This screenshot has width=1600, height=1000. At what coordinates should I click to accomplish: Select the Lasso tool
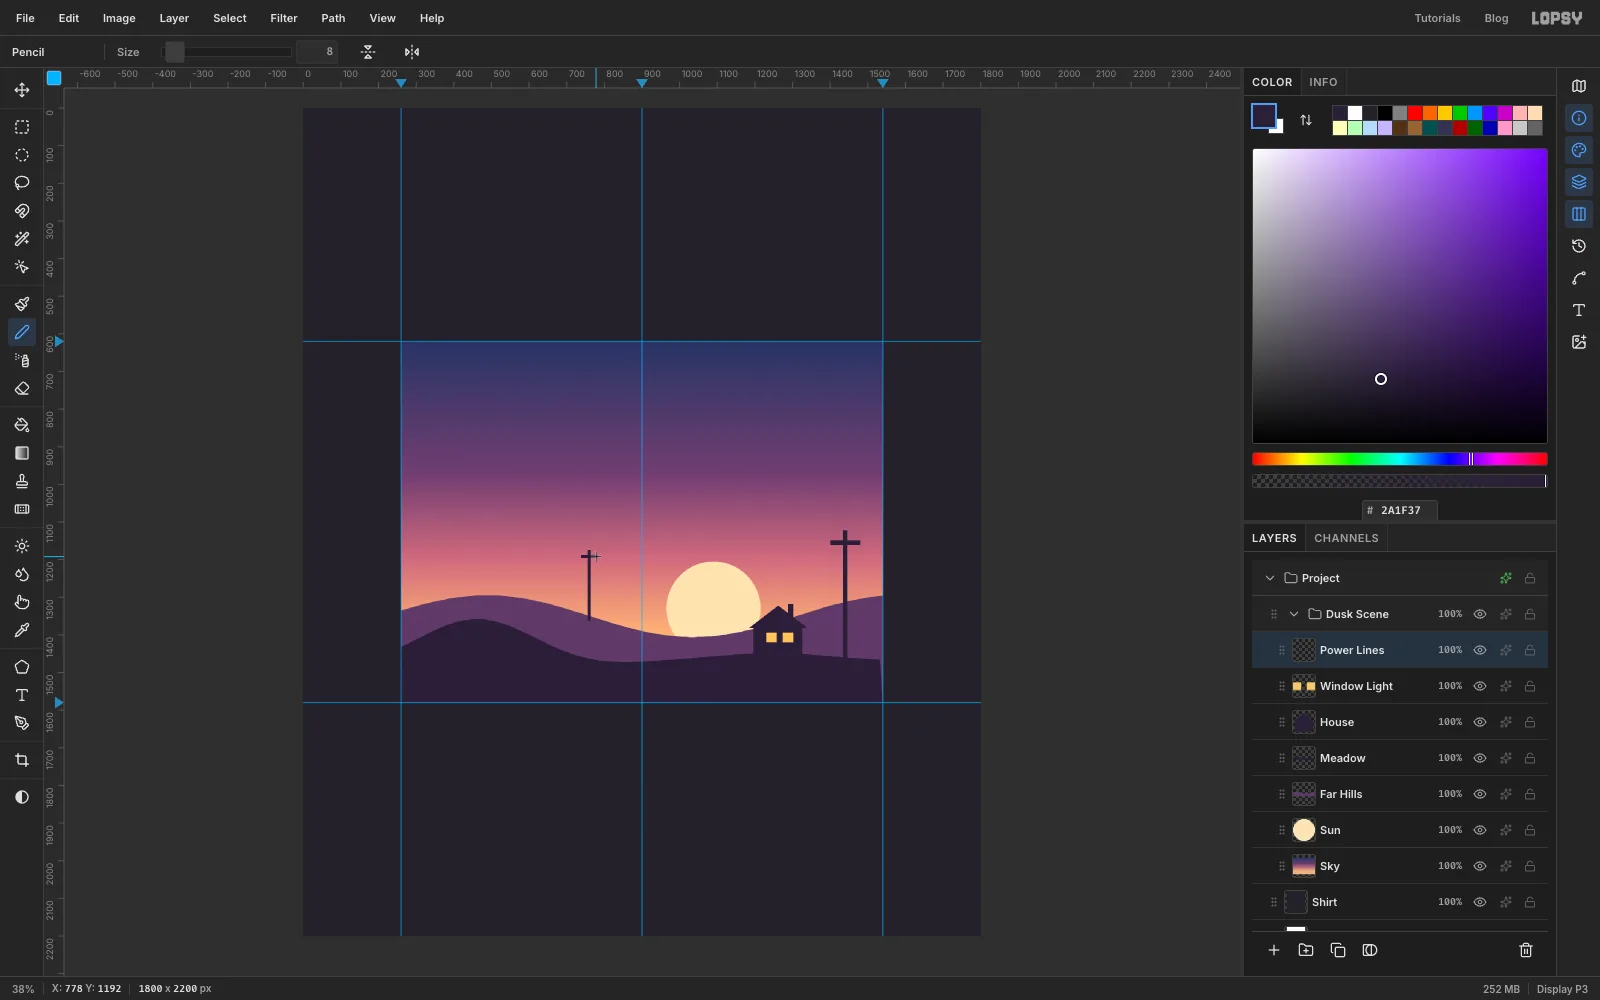point(21,183)
